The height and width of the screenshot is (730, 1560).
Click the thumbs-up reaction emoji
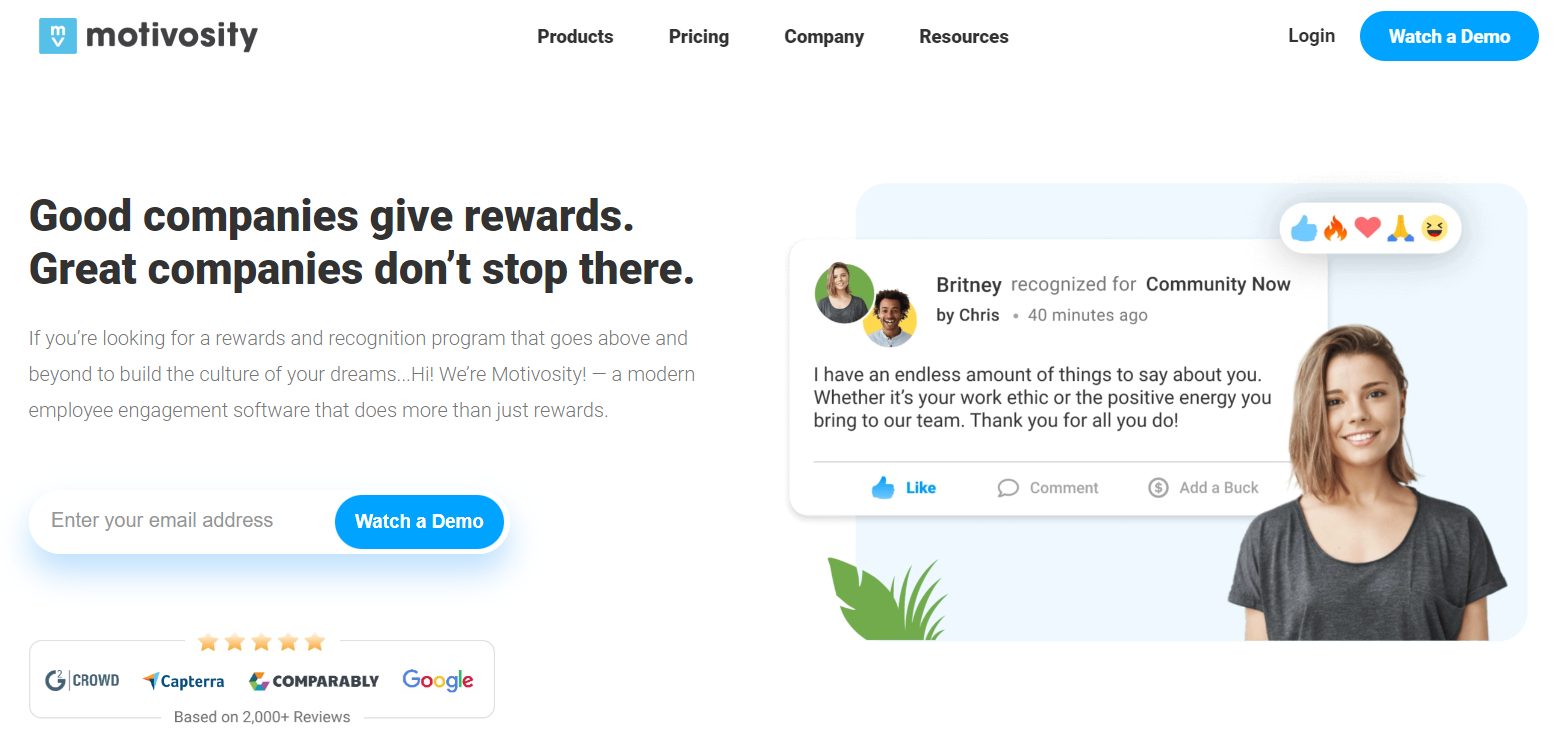point(1304,229)
